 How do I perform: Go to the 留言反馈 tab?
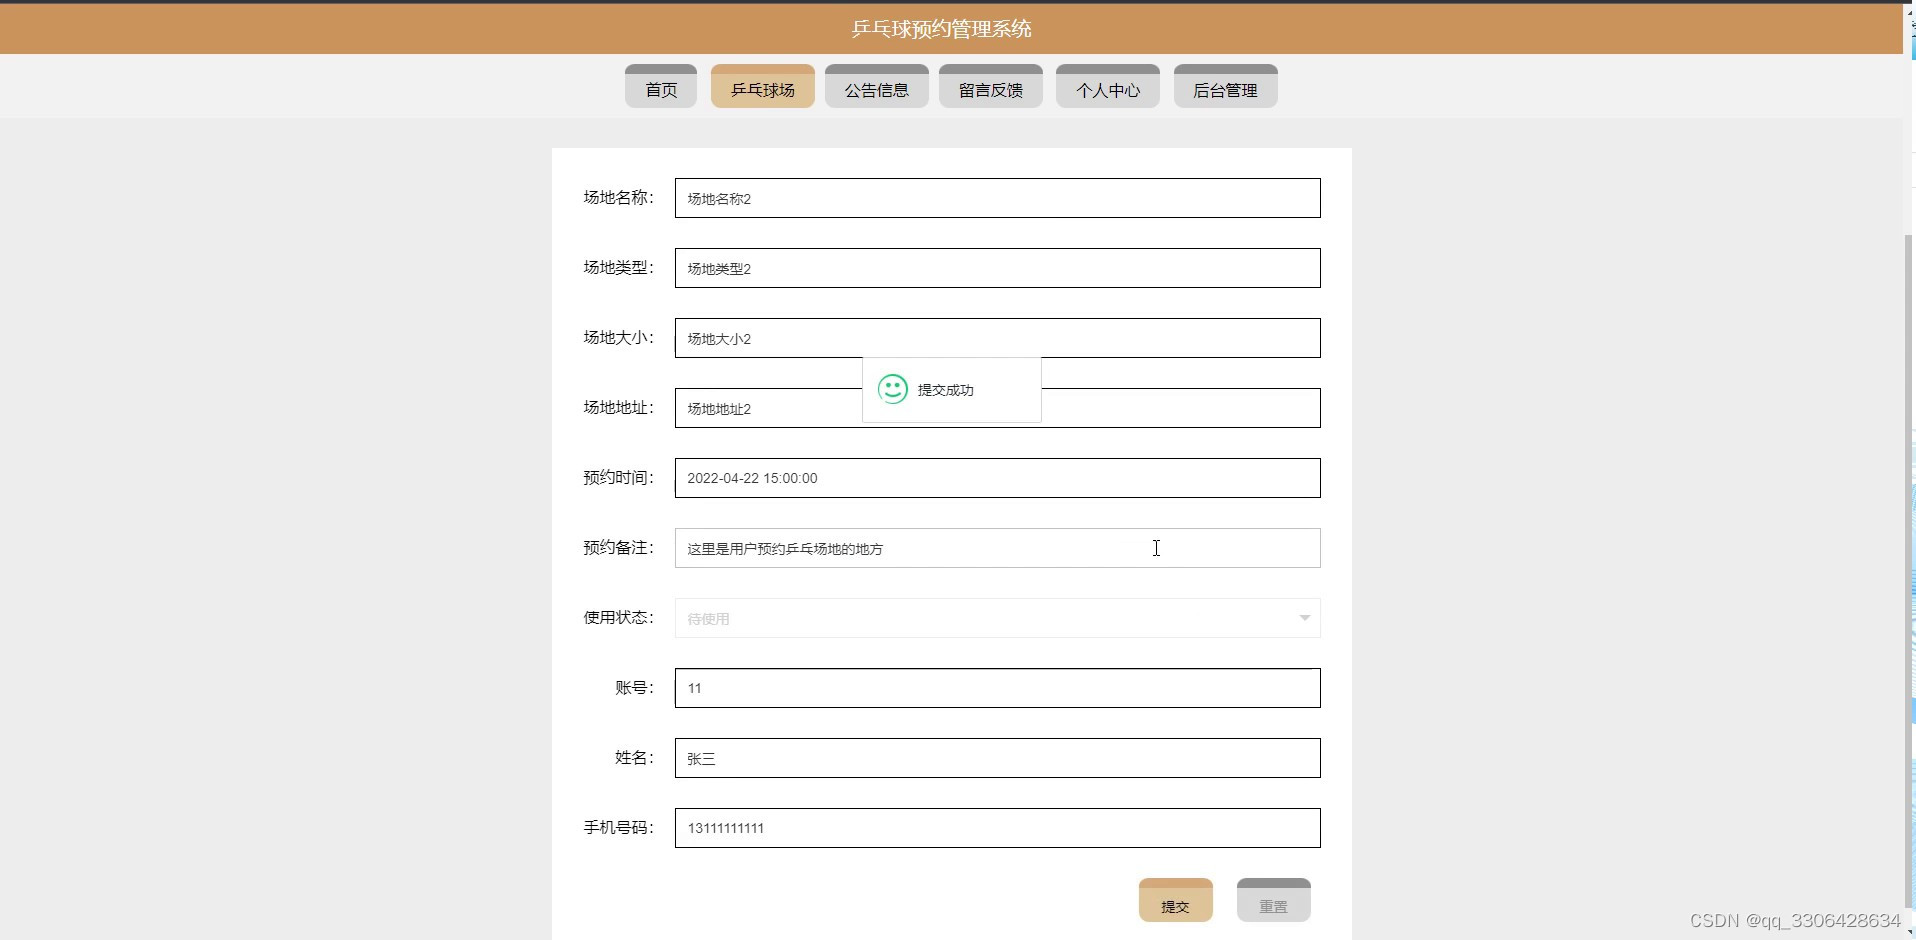coord(991,87)
